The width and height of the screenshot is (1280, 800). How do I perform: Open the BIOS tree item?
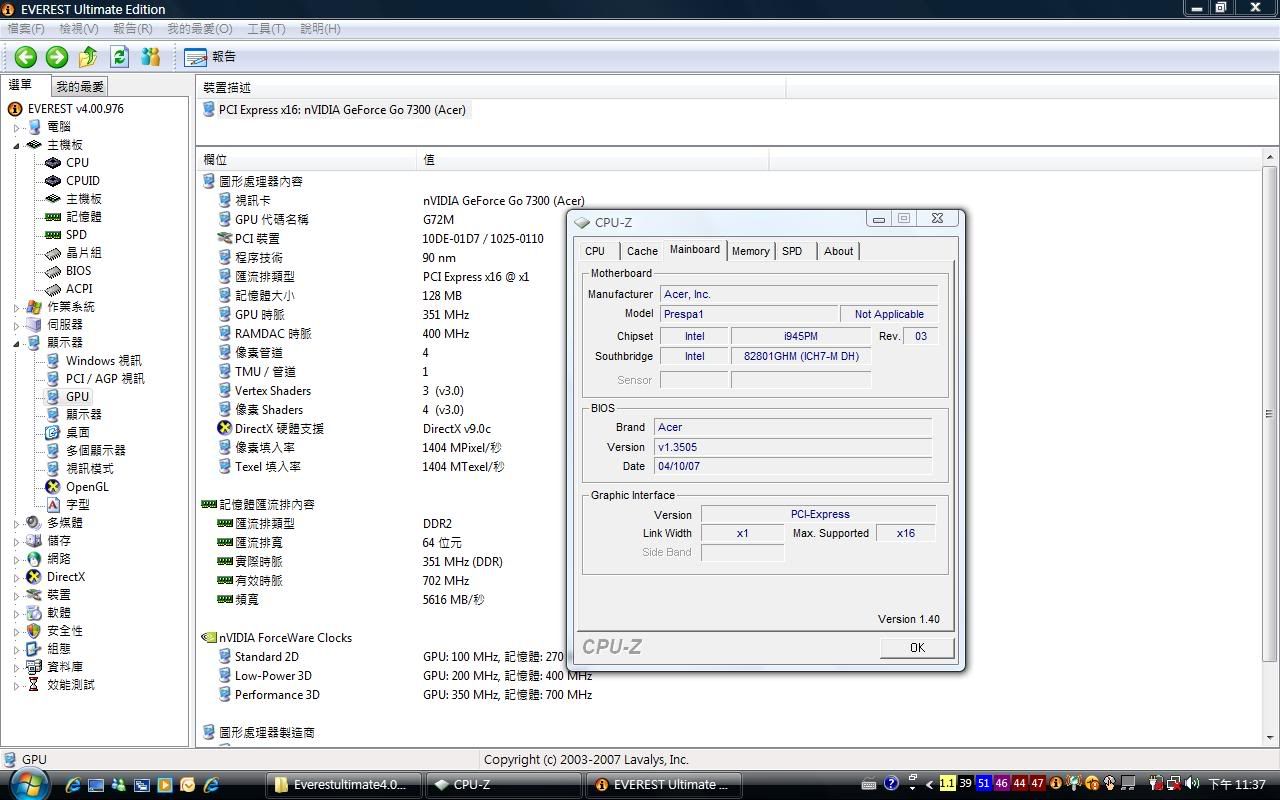[79, 271]
